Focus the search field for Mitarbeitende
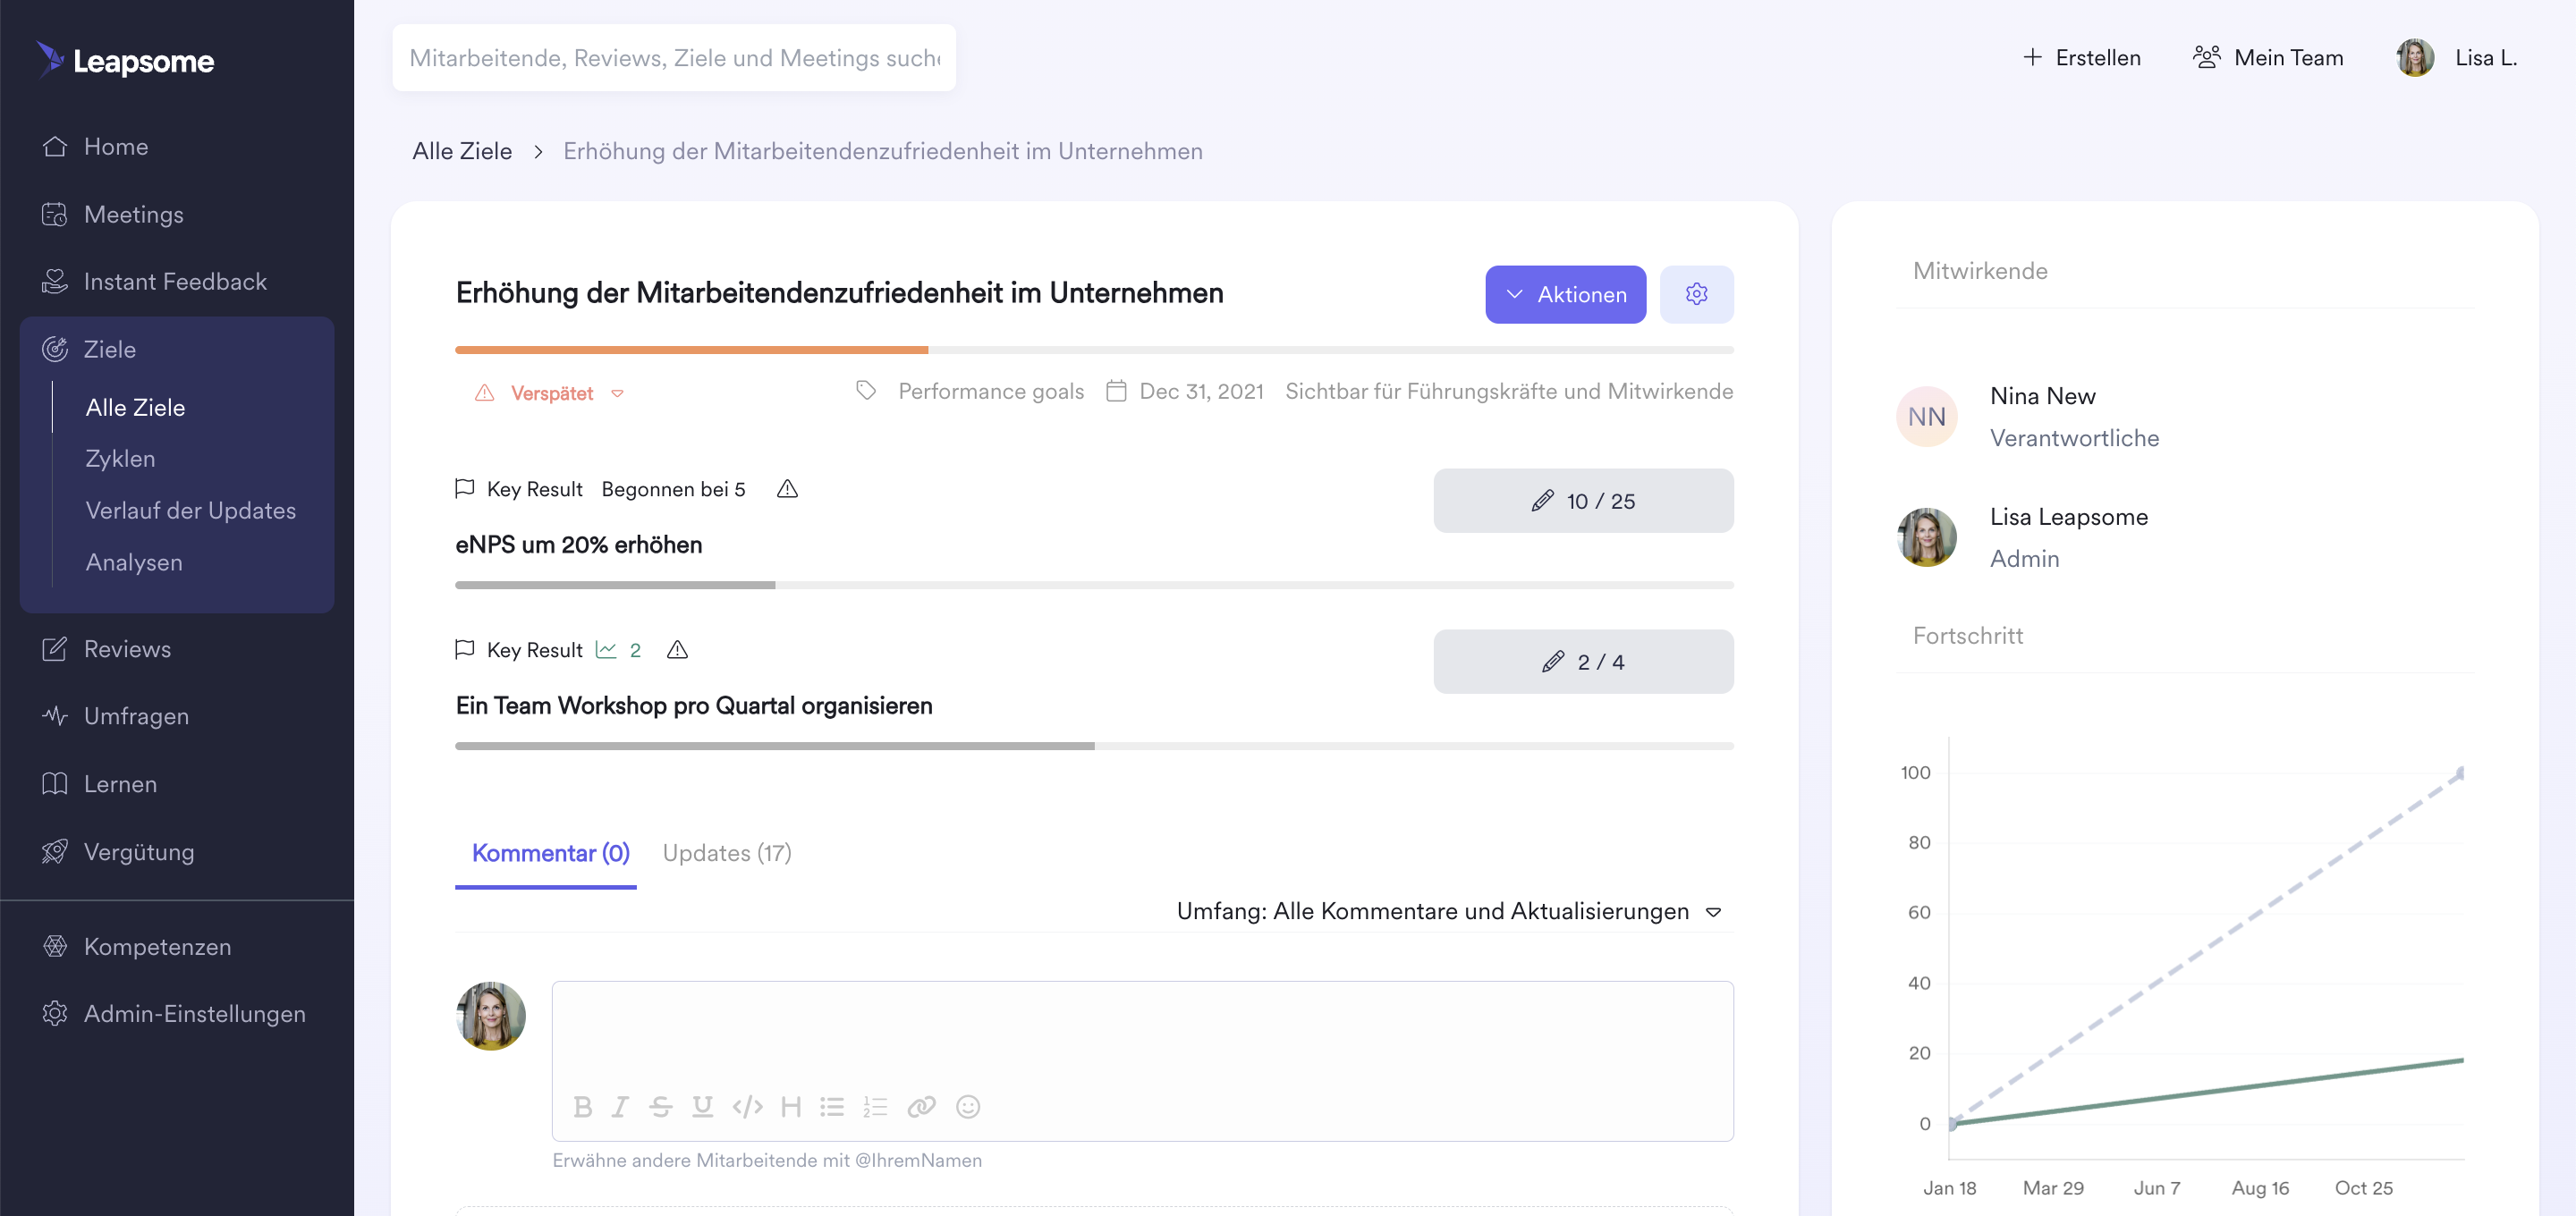This screenshot has height=1216, width=2576. click(x=674, y=58)
